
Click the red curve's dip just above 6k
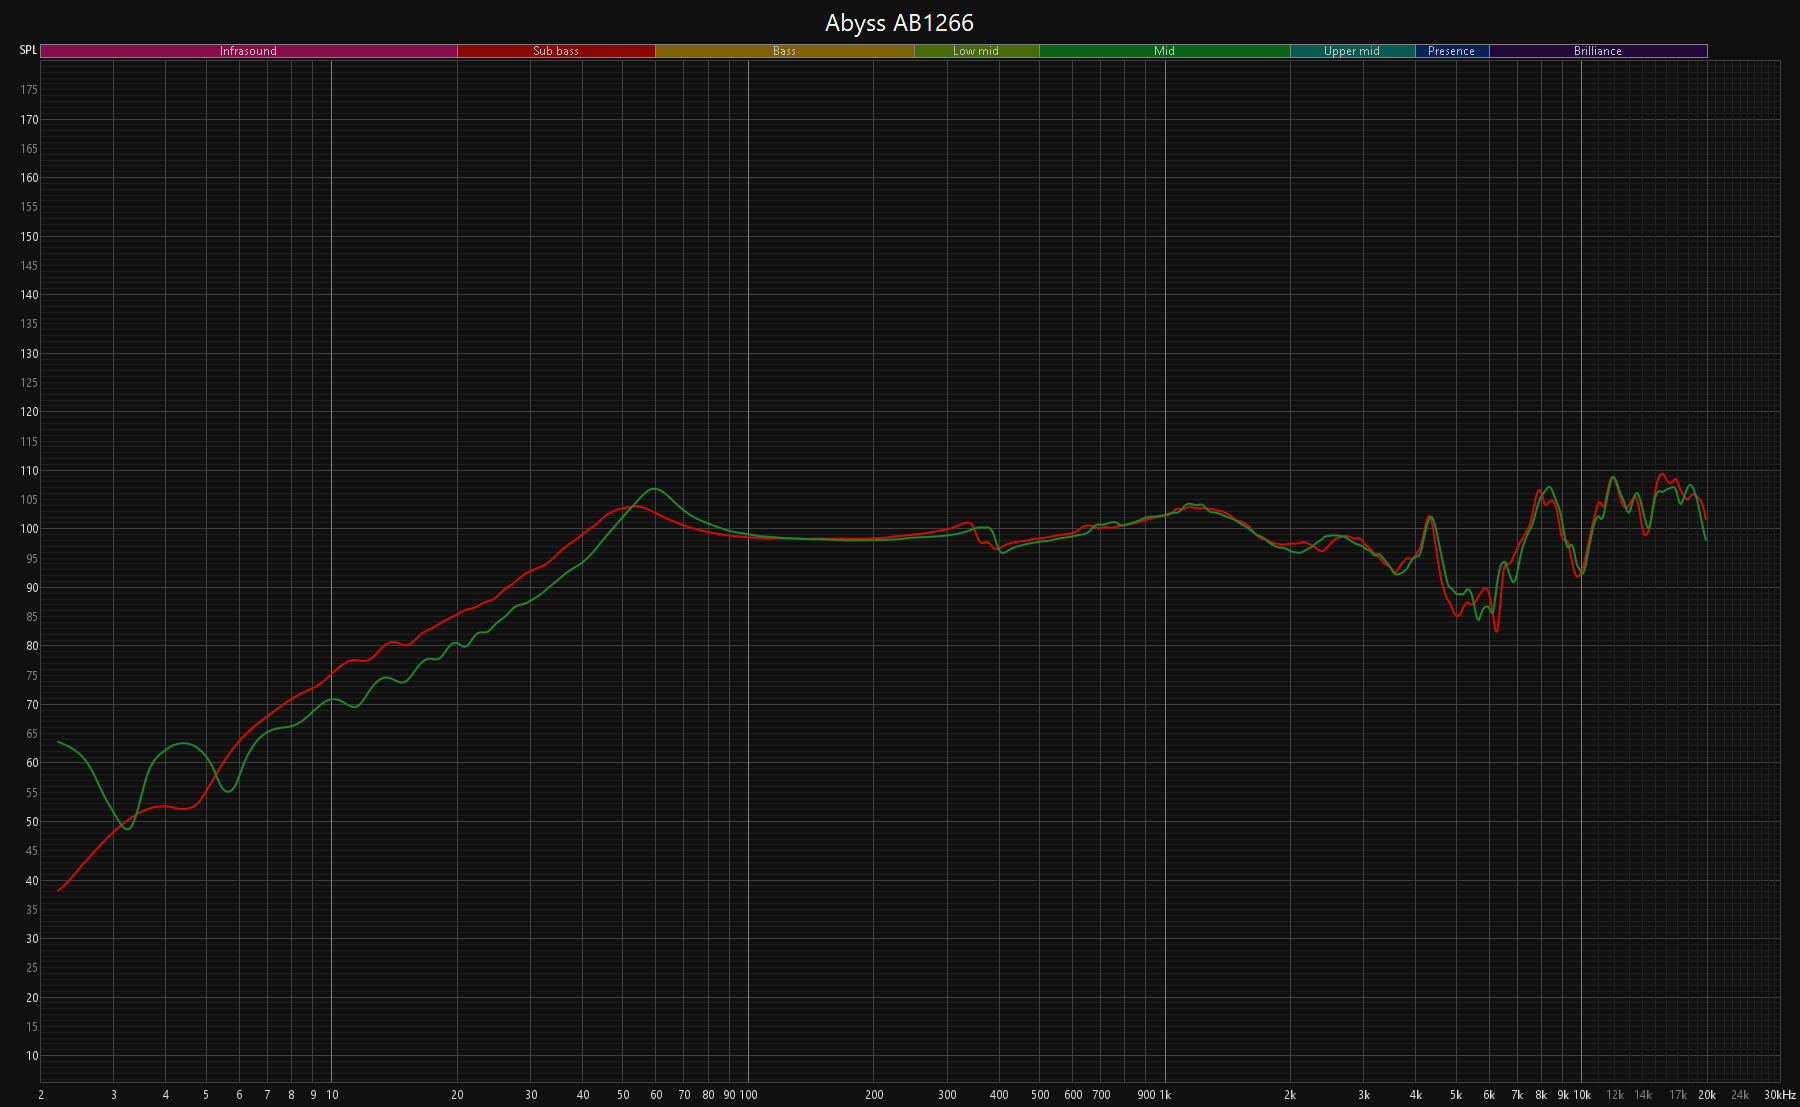point(1496,630)
